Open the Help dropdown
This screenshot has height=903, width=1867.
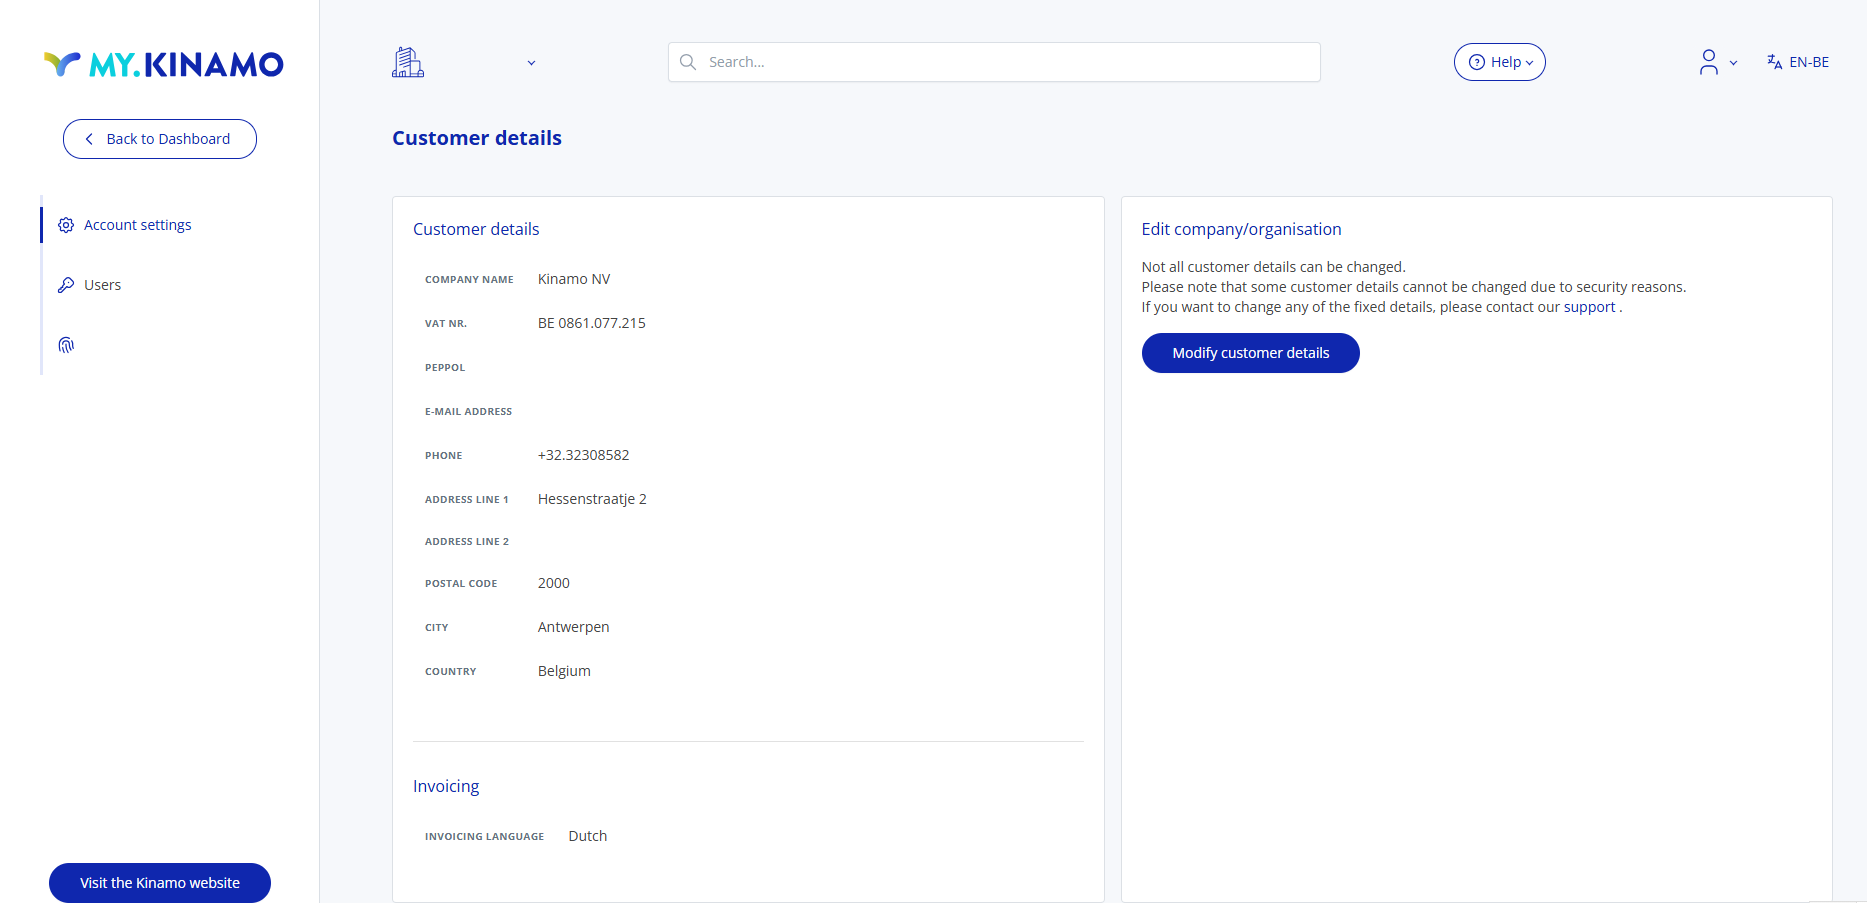[x=1500, y=62]
